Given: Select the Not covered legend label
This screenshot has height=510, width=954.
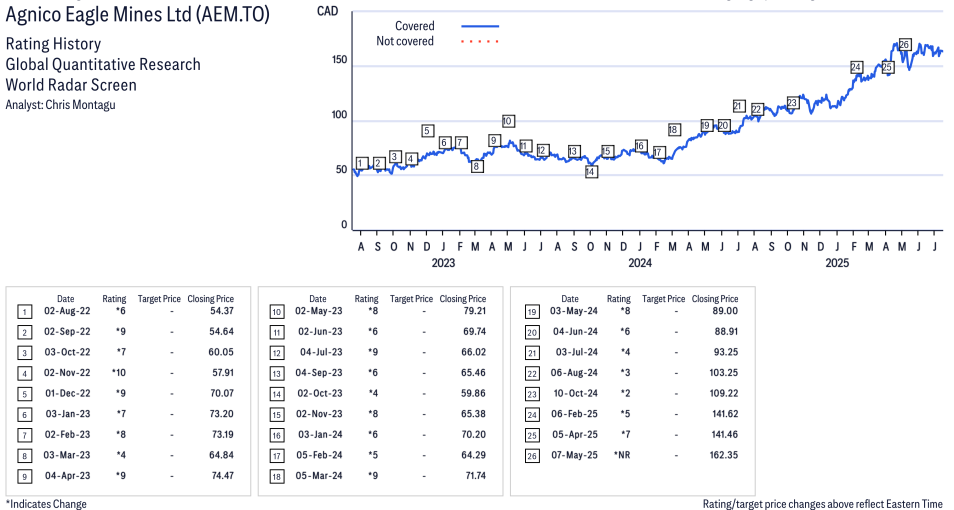Looking at the screenshot, I should 405,41.
